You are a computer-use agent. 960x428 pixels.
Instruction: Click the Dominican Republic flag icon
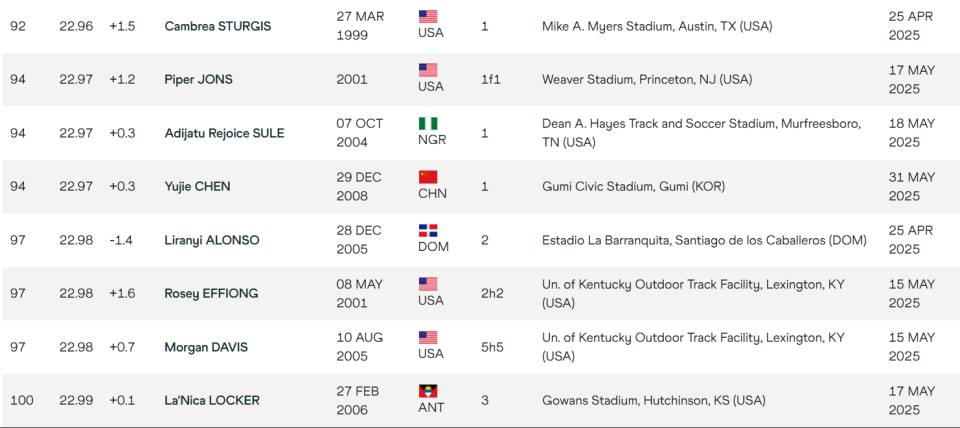(428, 231)
